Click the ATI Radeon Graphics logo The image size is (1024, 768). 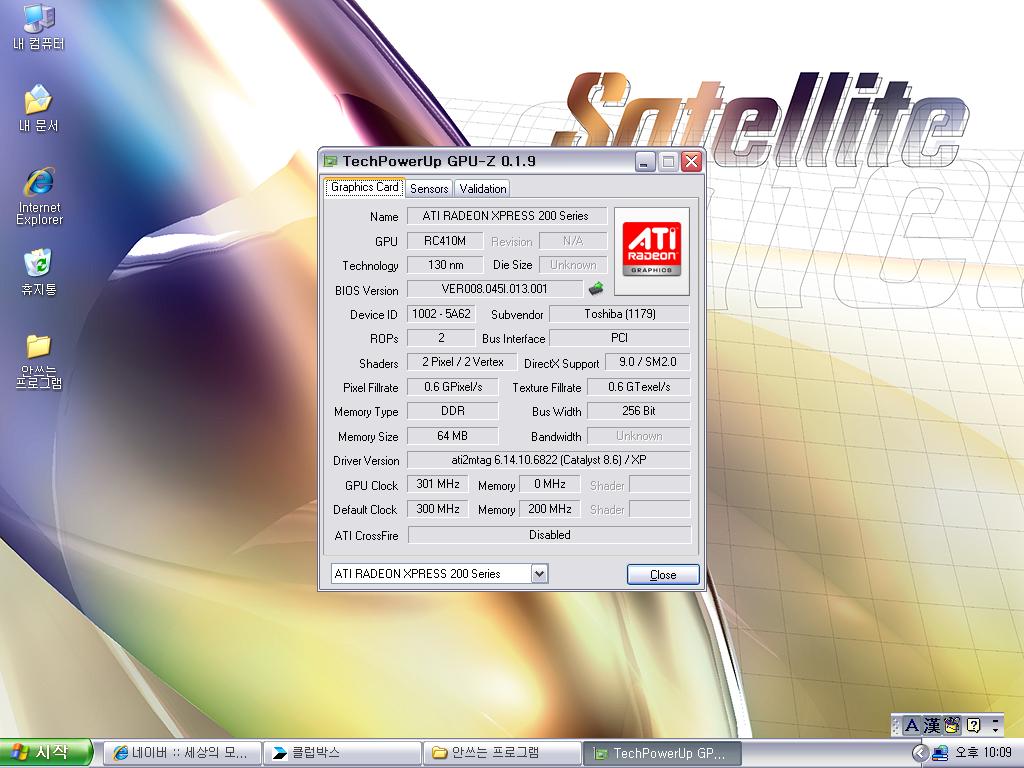coord(651,251)
